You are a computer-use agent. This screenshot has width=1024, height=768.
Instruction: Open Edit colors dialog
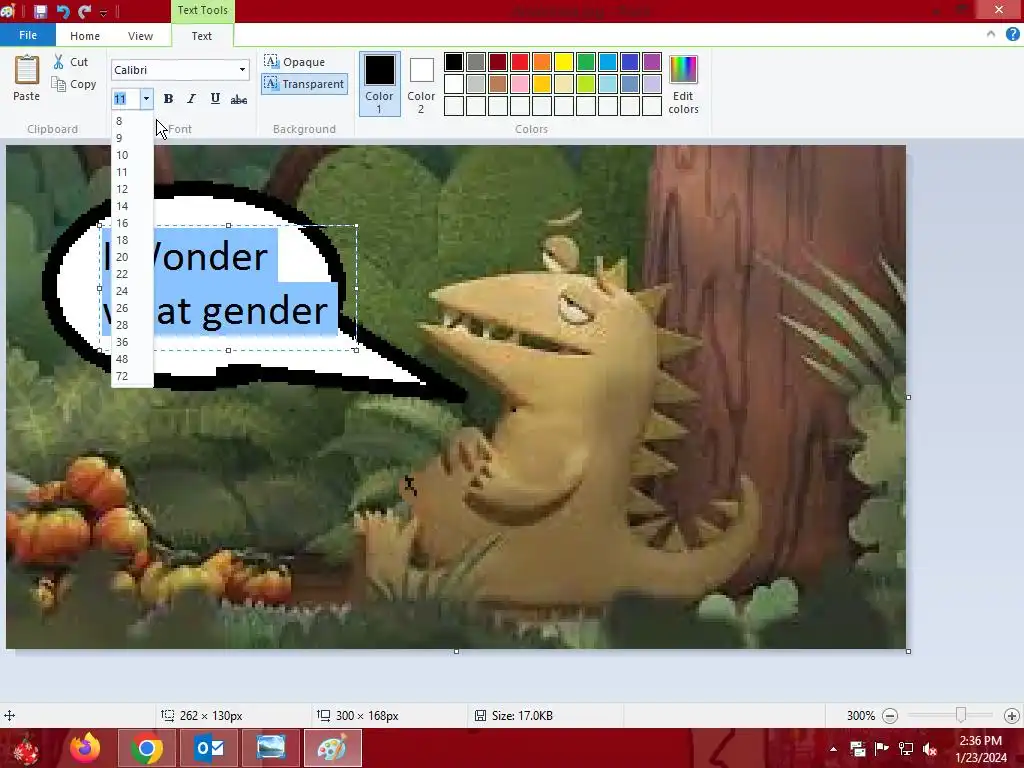[683, 84]
